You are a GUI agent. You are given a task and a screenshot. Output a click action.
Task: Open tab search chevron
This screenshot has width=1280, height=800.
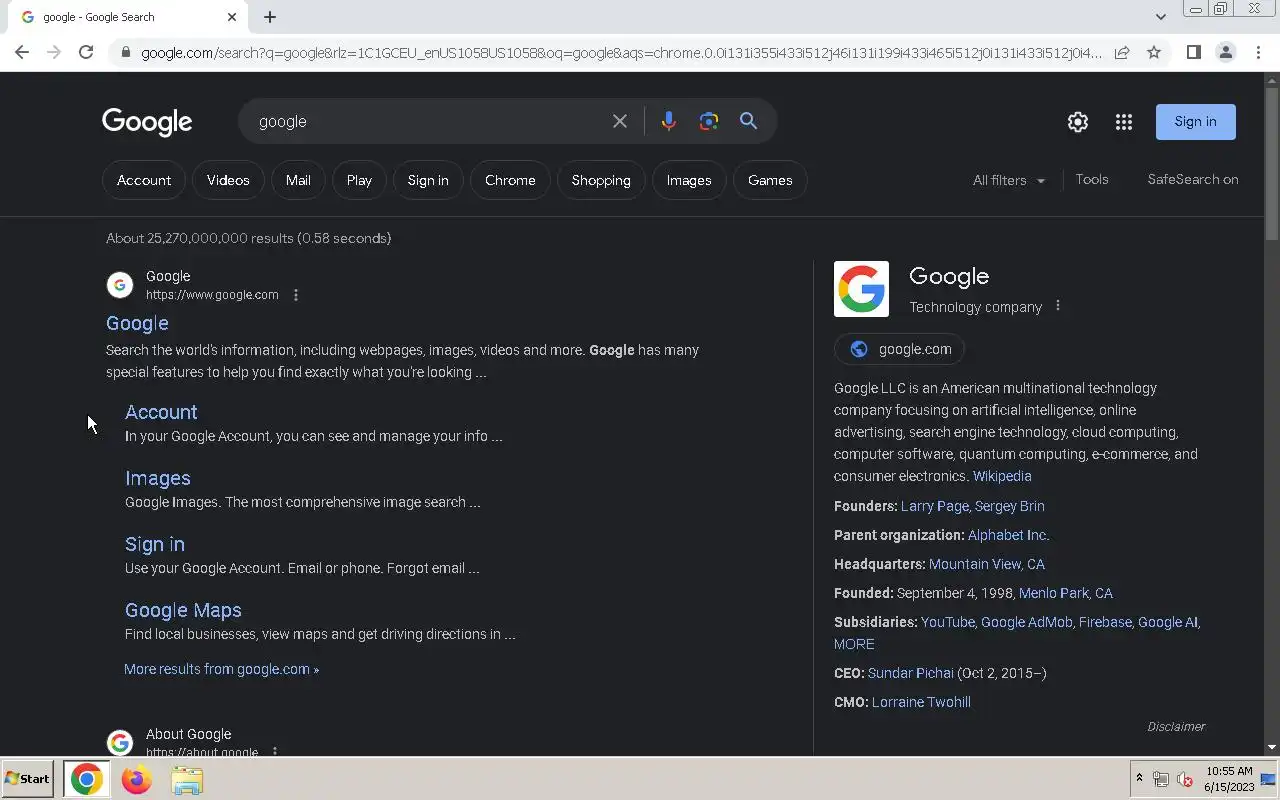point(1160,17)
